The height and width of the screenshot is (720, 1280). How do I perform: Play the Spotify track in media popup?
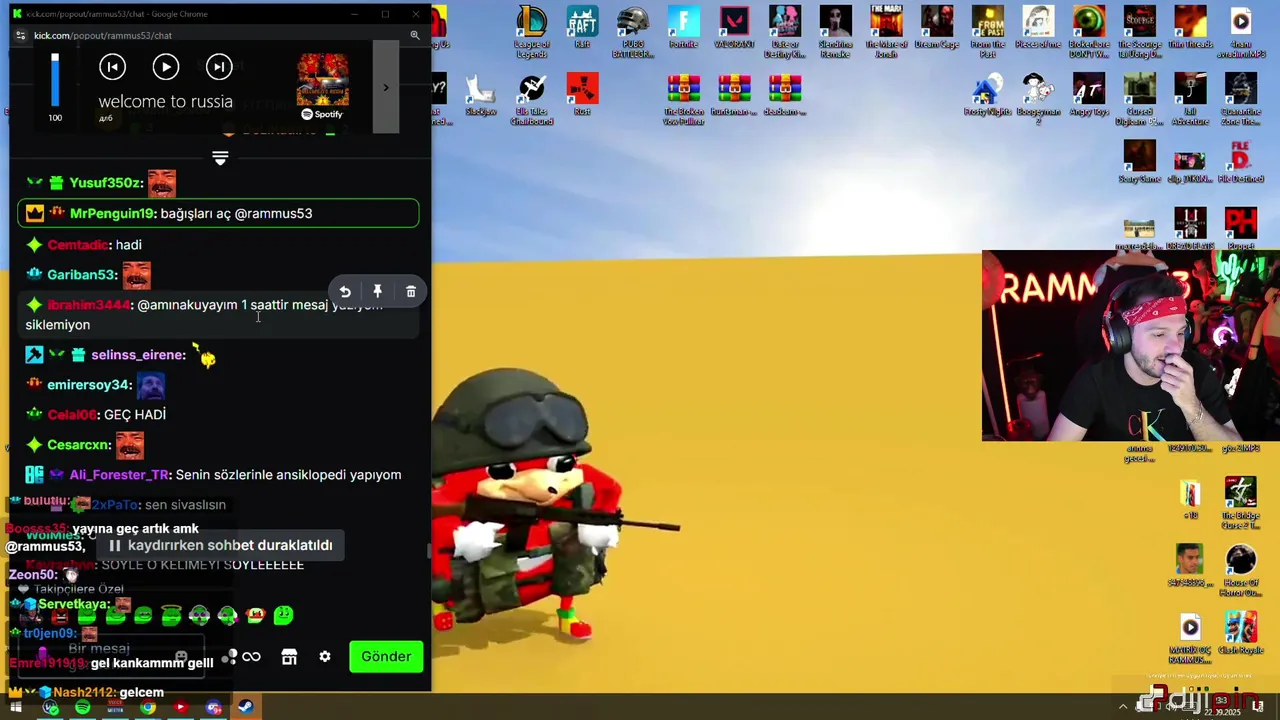166,67
